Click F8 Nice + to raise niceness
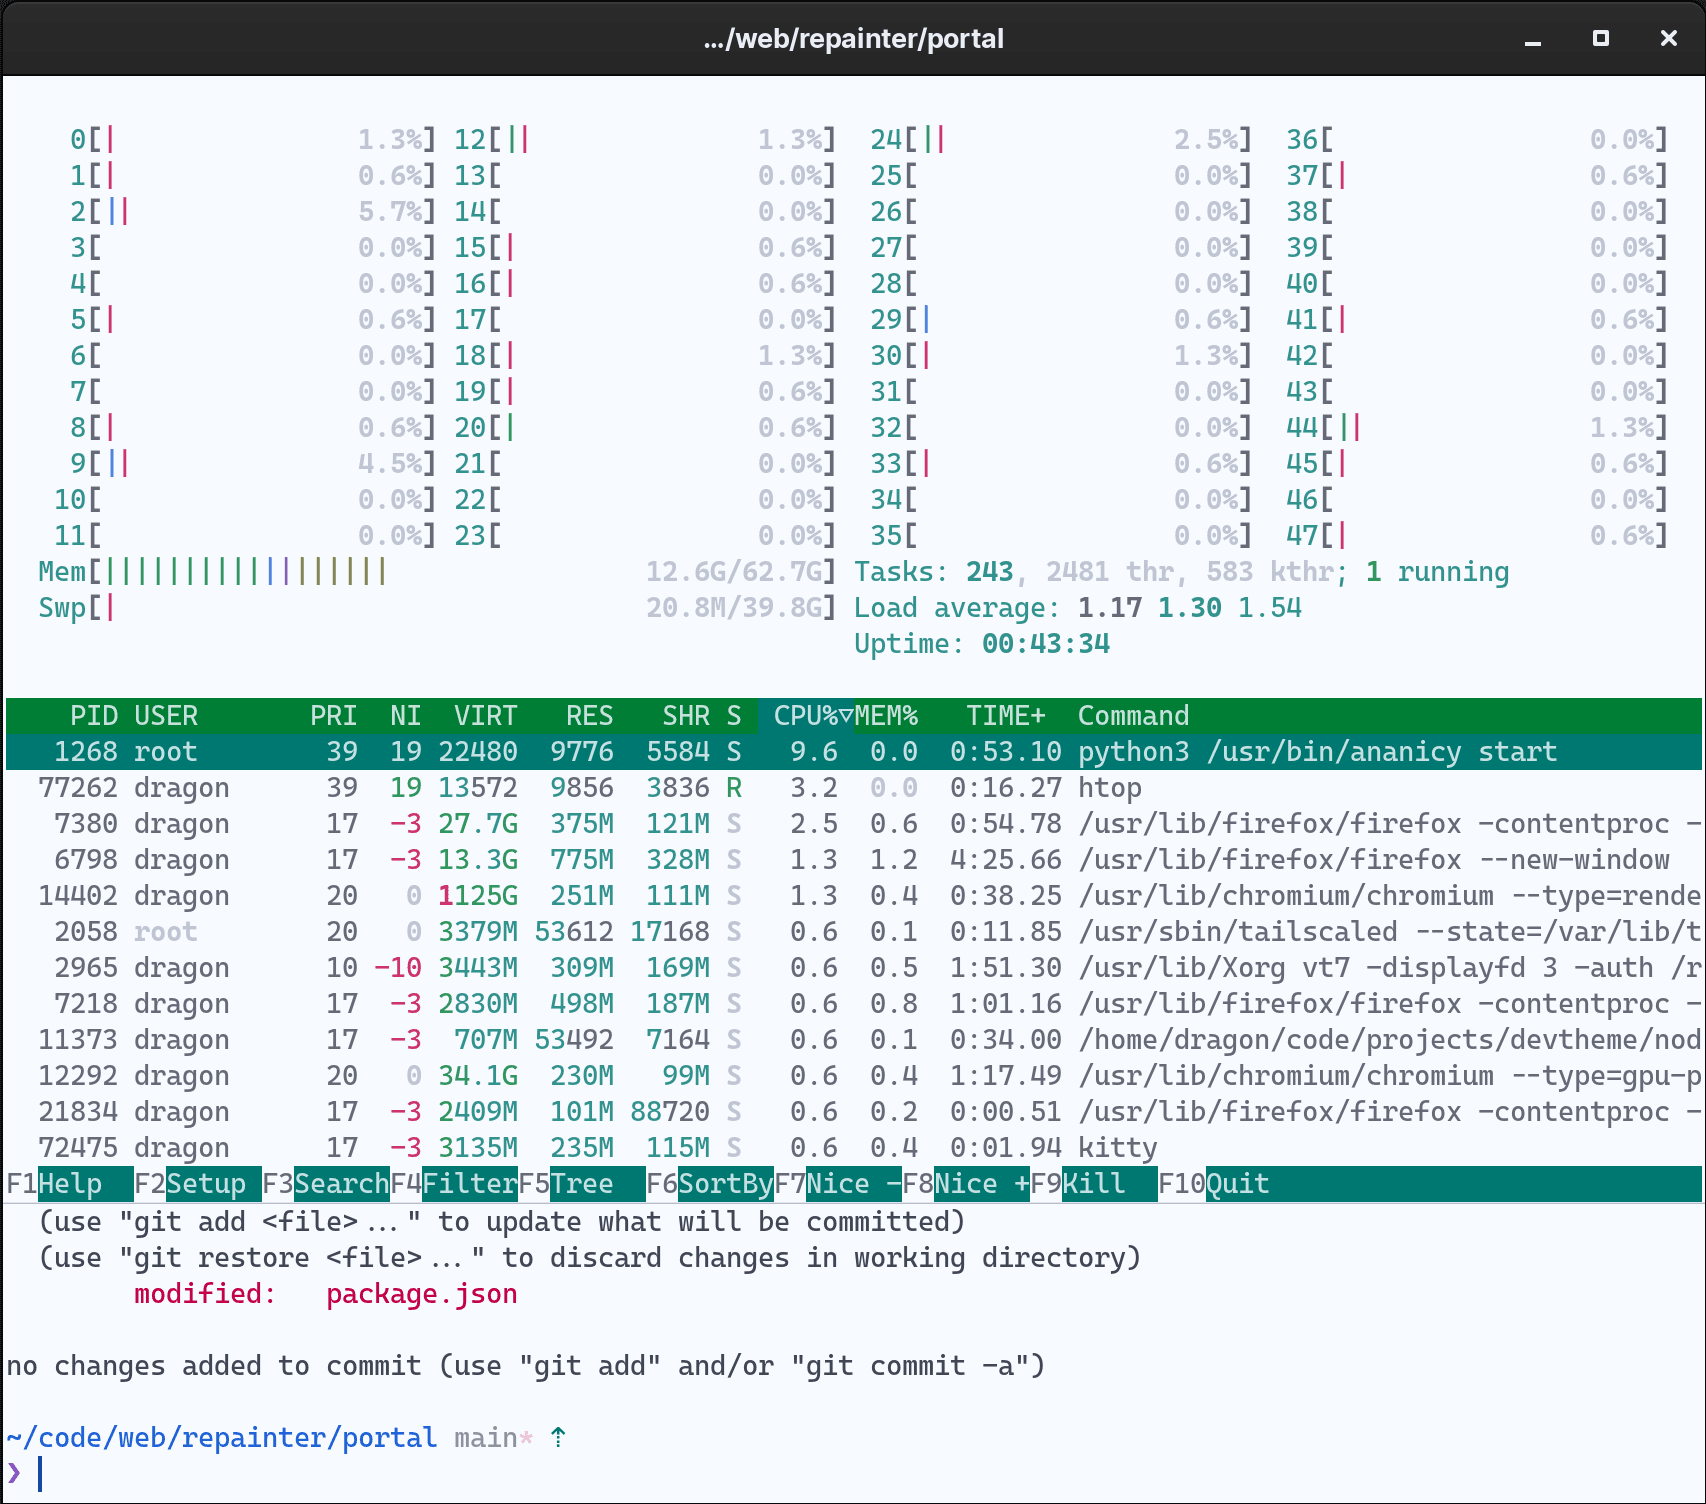 tap(966, 1184)
